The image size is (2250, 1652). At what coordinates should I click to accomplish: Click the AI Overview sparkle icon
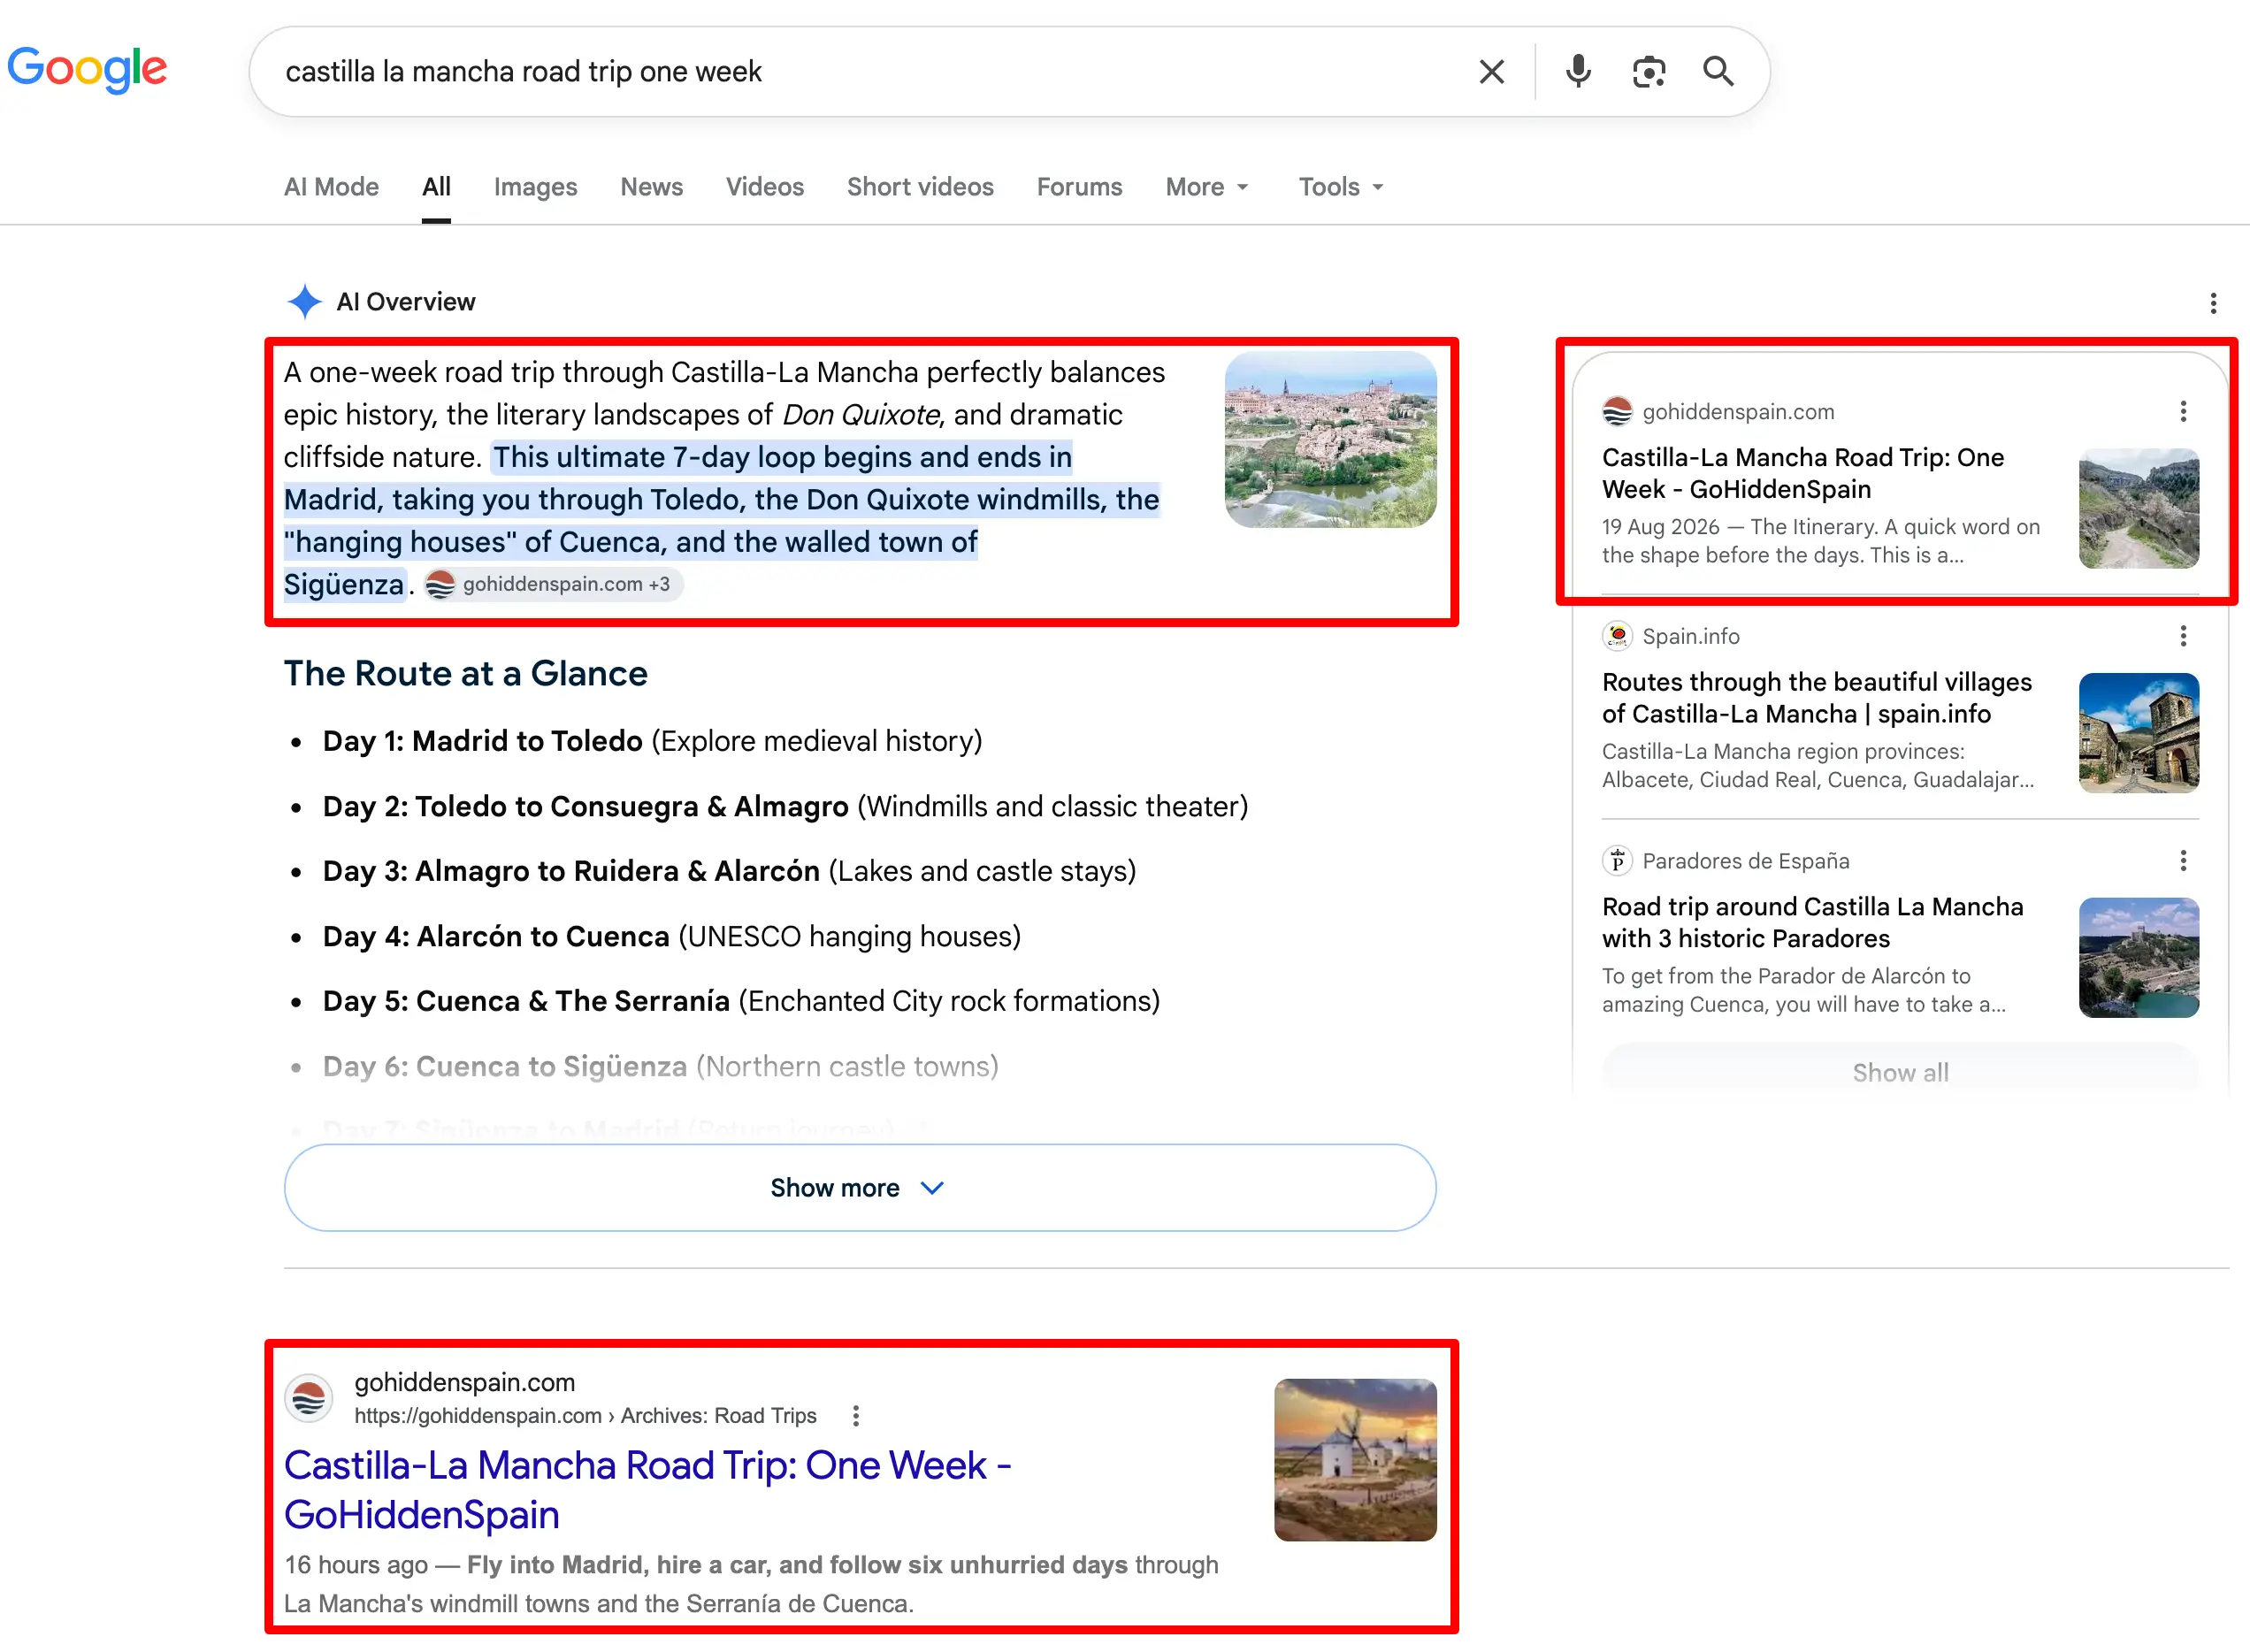point(304,302)
